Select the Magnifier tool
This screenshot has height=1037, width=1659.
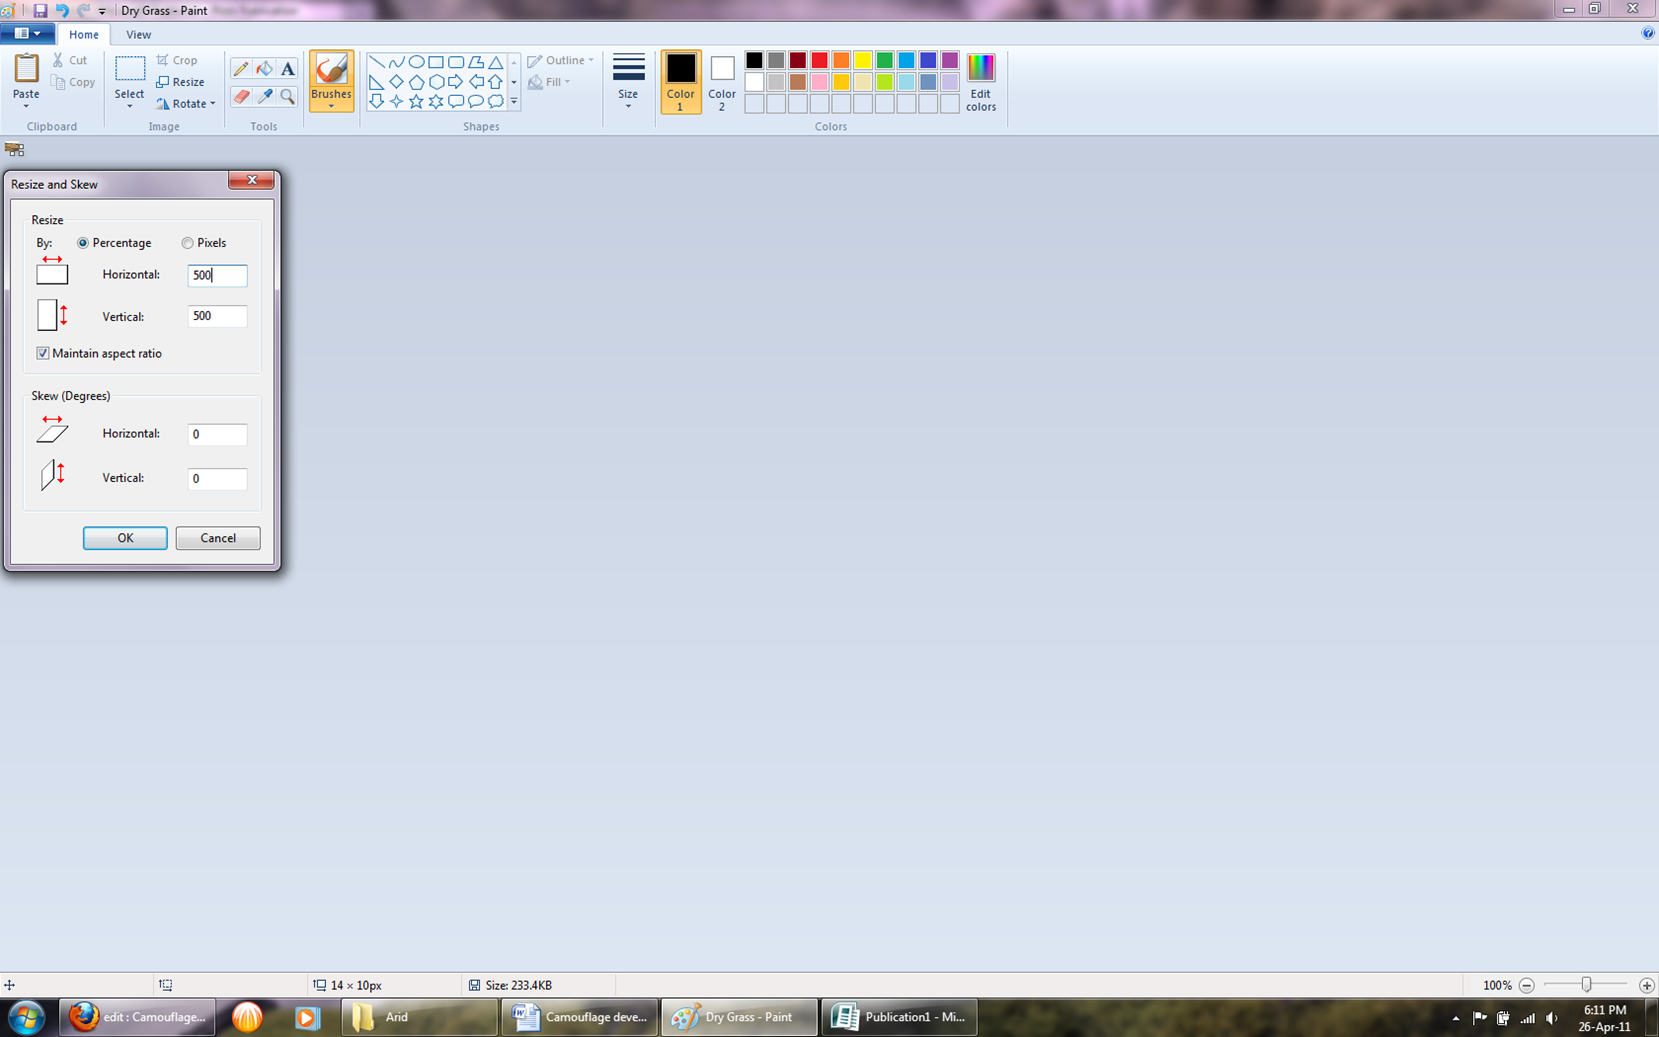click(x=288, y=97)
